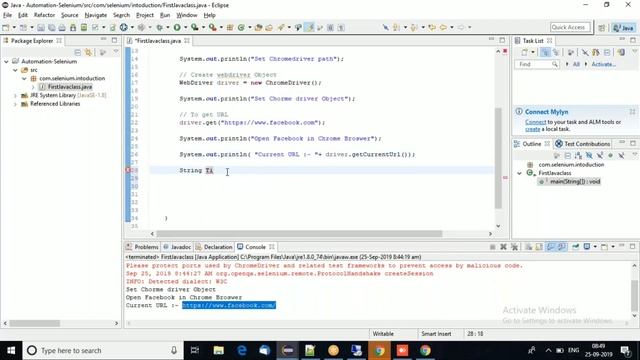Select the Java perspective button
Screen dimensions: 640x360
click(624, 28)
